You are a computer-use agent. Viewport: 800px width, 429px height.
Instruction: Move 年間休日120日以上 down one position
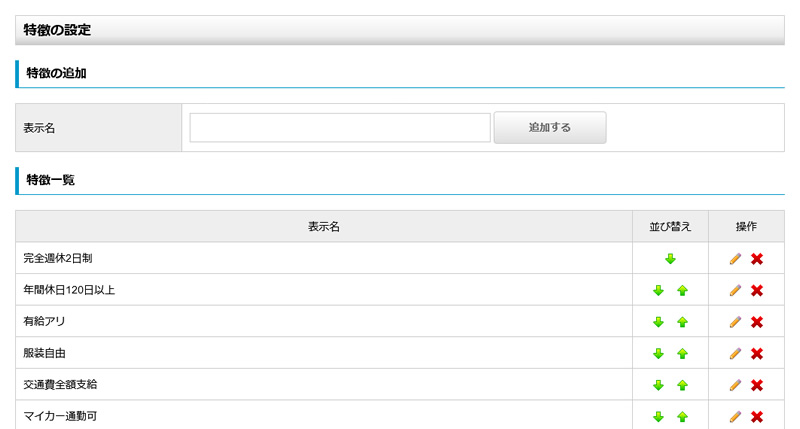coord(658,291)
